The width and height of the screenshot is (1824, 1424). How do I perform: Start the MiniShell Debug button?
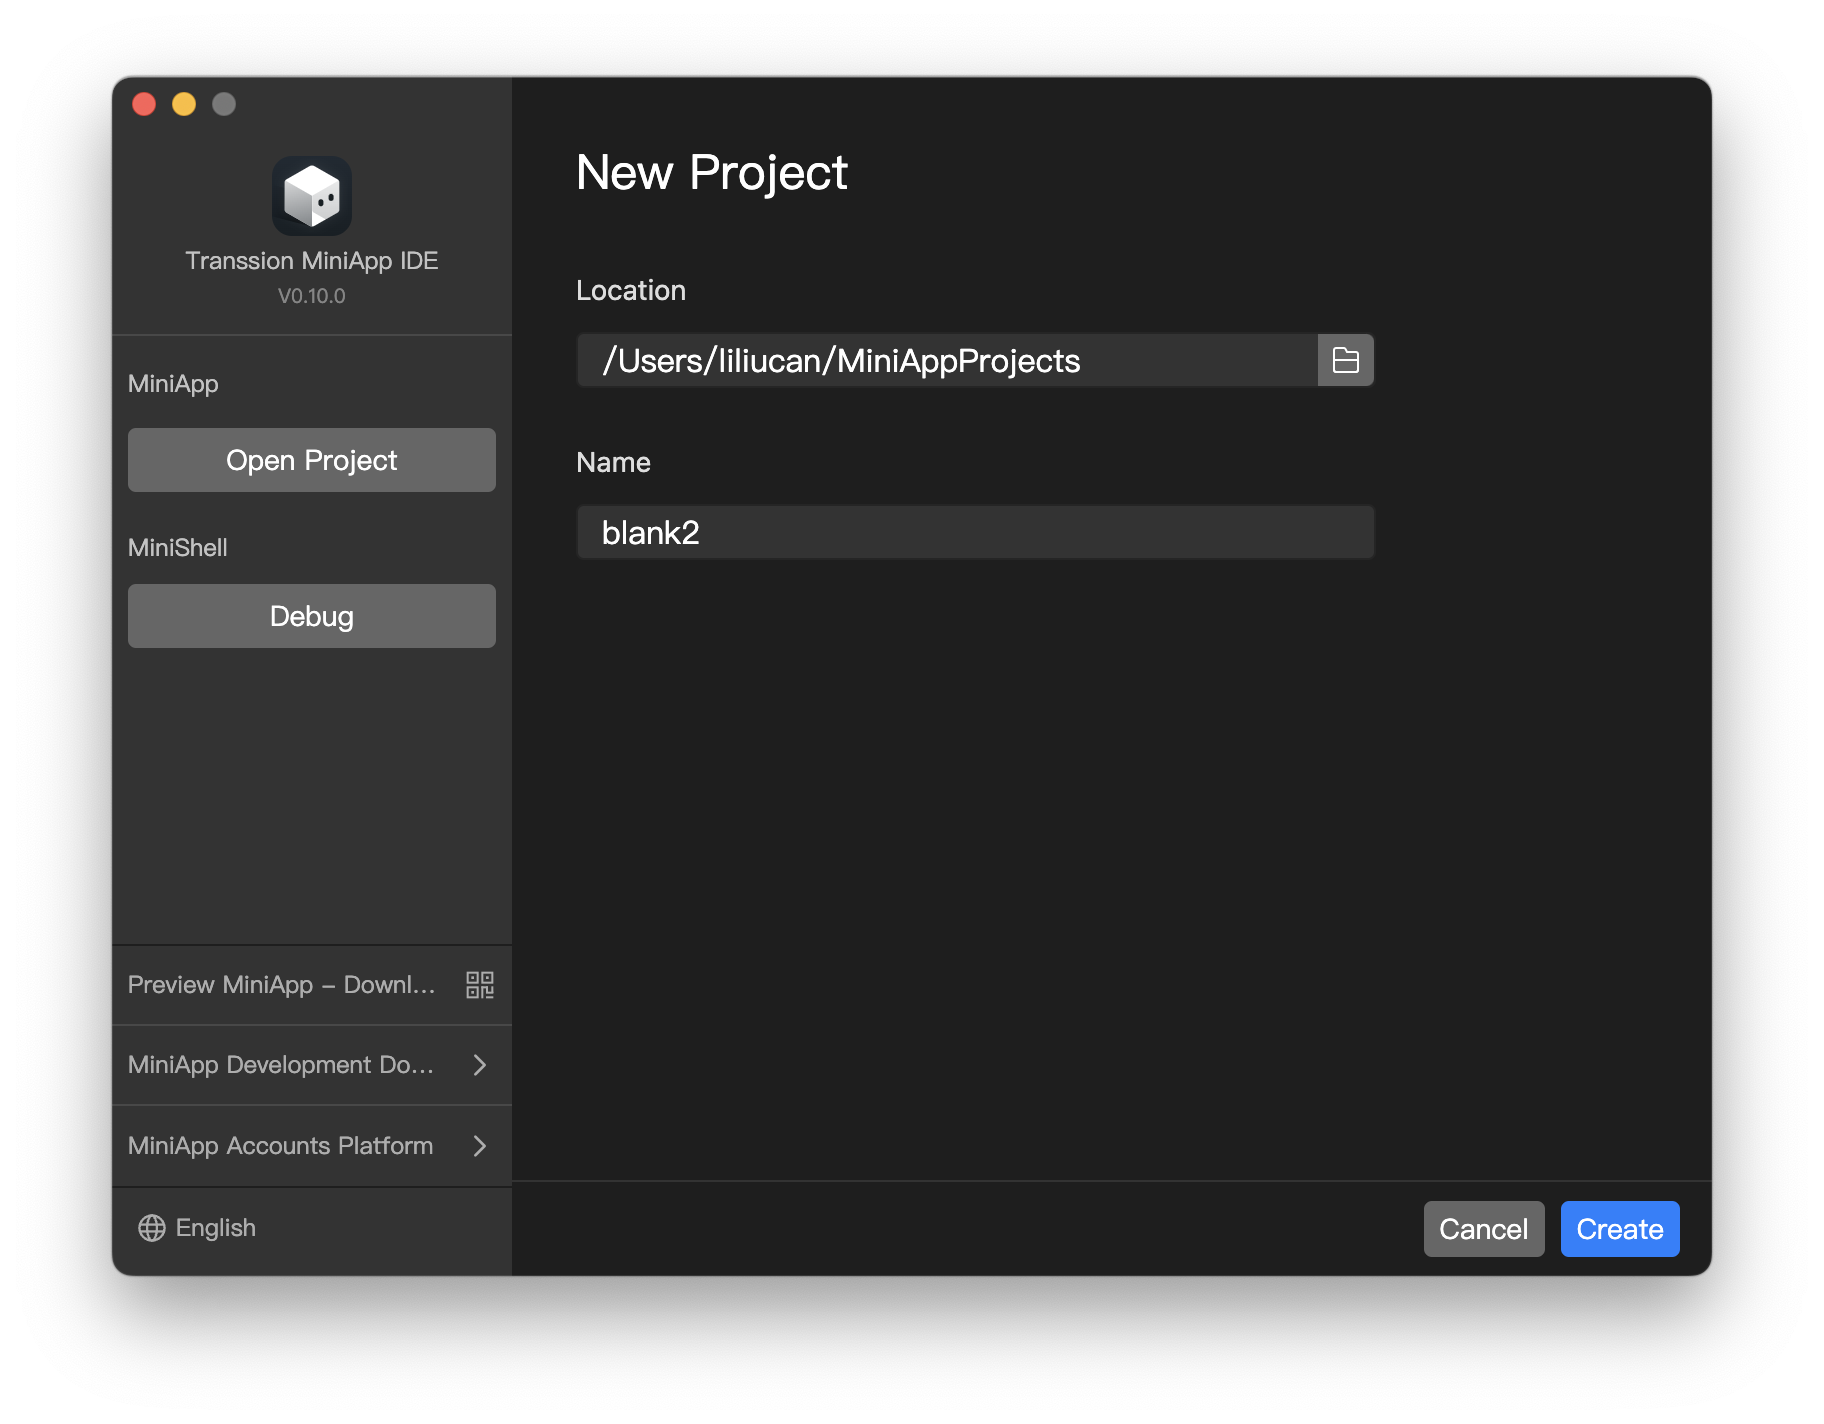(x=312, y=616)
